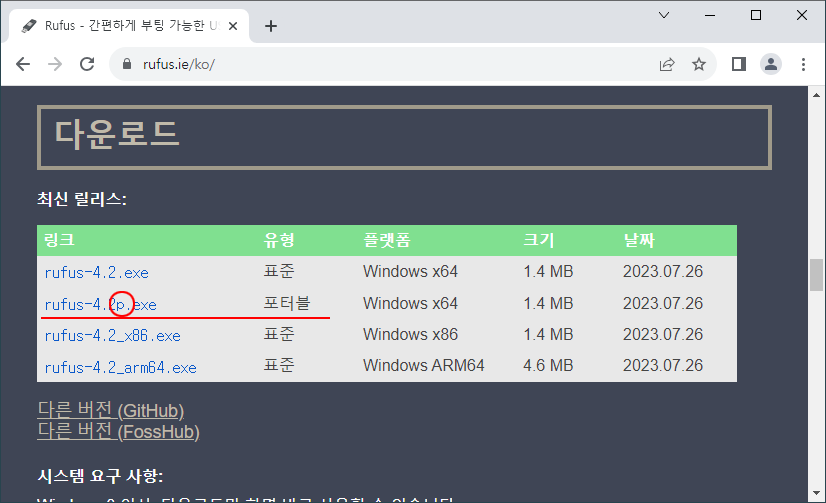Click the 날짜 column header
Image resolution: width=826 pixels, height=503 pixels.
pos(638,240)
